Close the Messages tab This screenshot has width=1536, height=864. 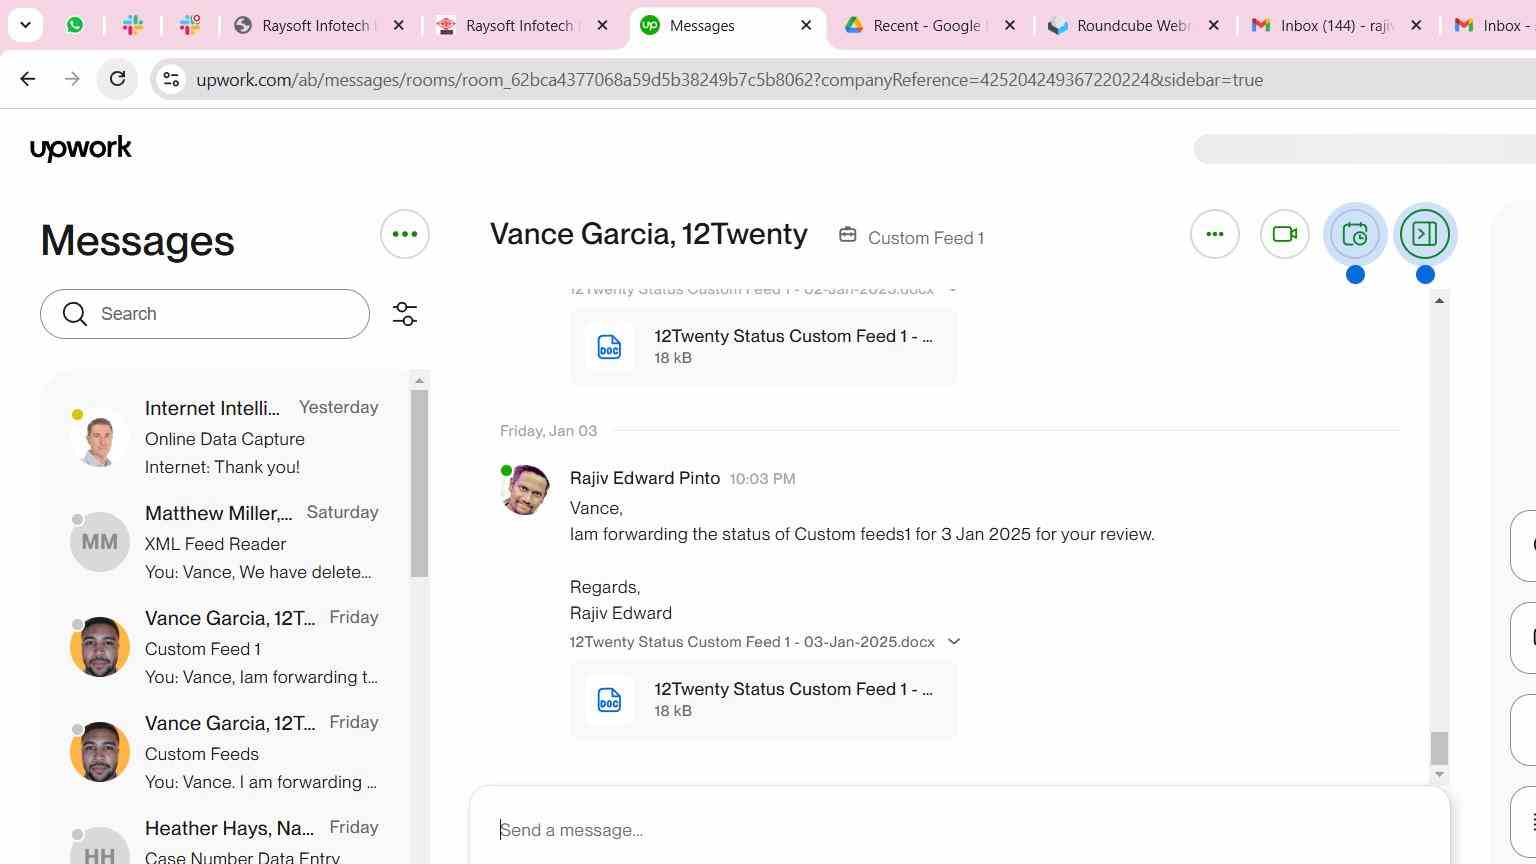806,25
